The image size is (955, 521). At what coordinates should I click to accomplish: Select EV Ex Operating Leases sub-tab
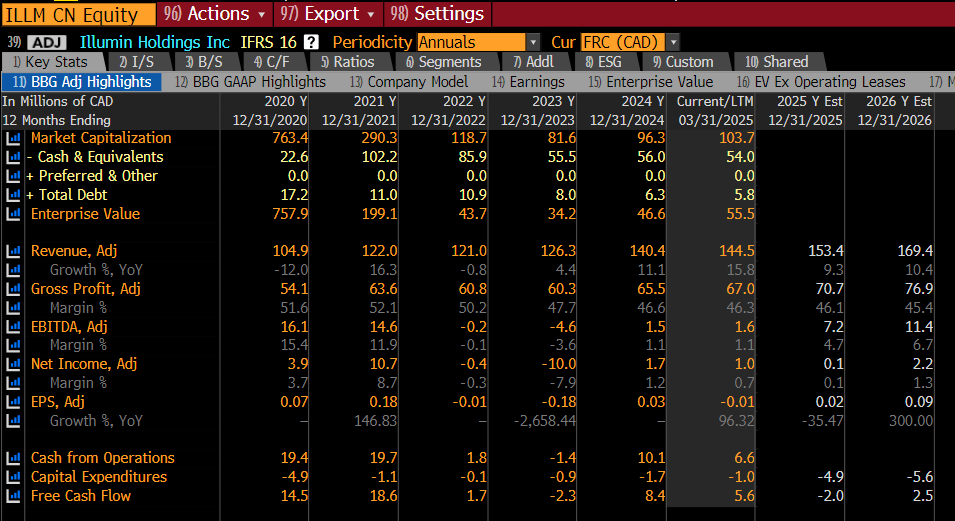821,82
